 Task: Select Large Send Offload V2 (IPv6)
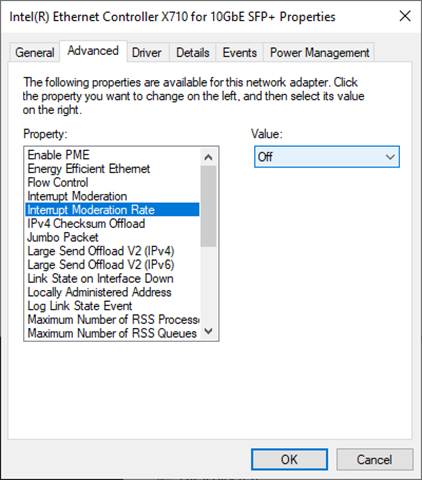[x=113, y=265]
